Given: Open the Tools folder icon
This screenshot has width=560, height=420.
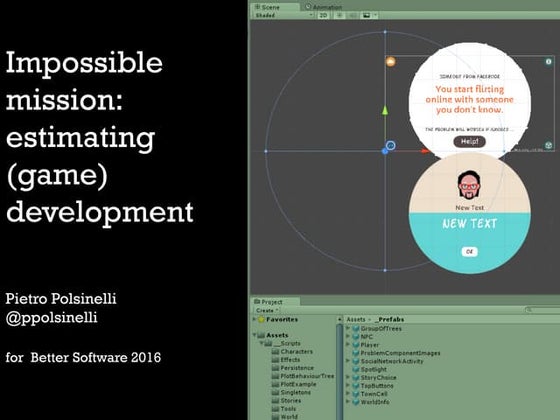Looking at the screenshot, I should coord(275,409).
